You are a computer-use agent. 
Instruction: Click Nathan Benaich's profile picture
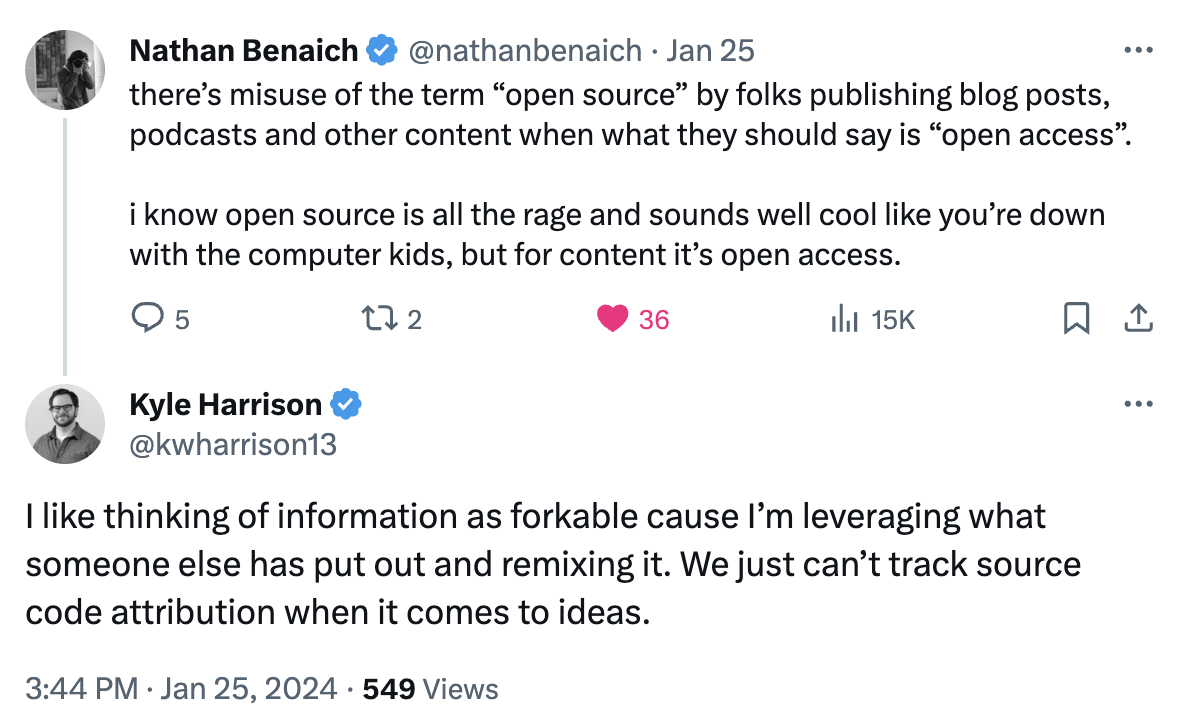click(65, 69)
